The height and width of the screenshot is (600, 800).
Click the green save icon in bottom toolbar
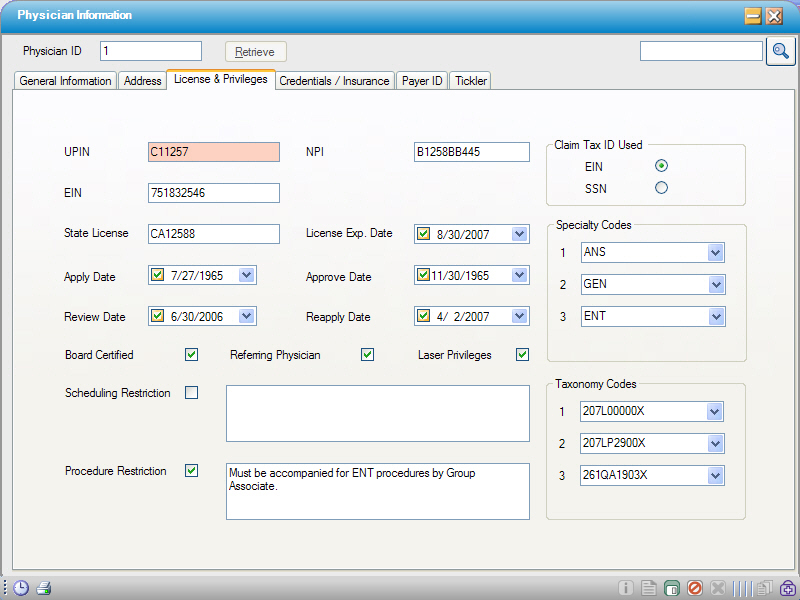[x=672, y=588]
